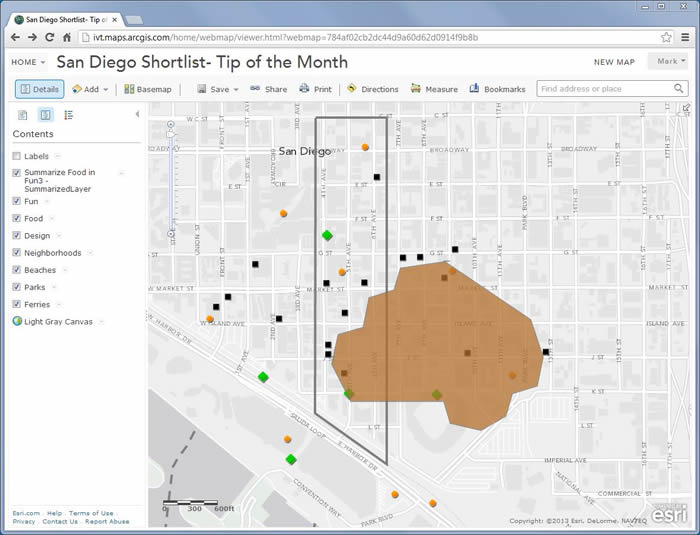Click the Find address or place field
700x535 pixels.
point(605,88)
